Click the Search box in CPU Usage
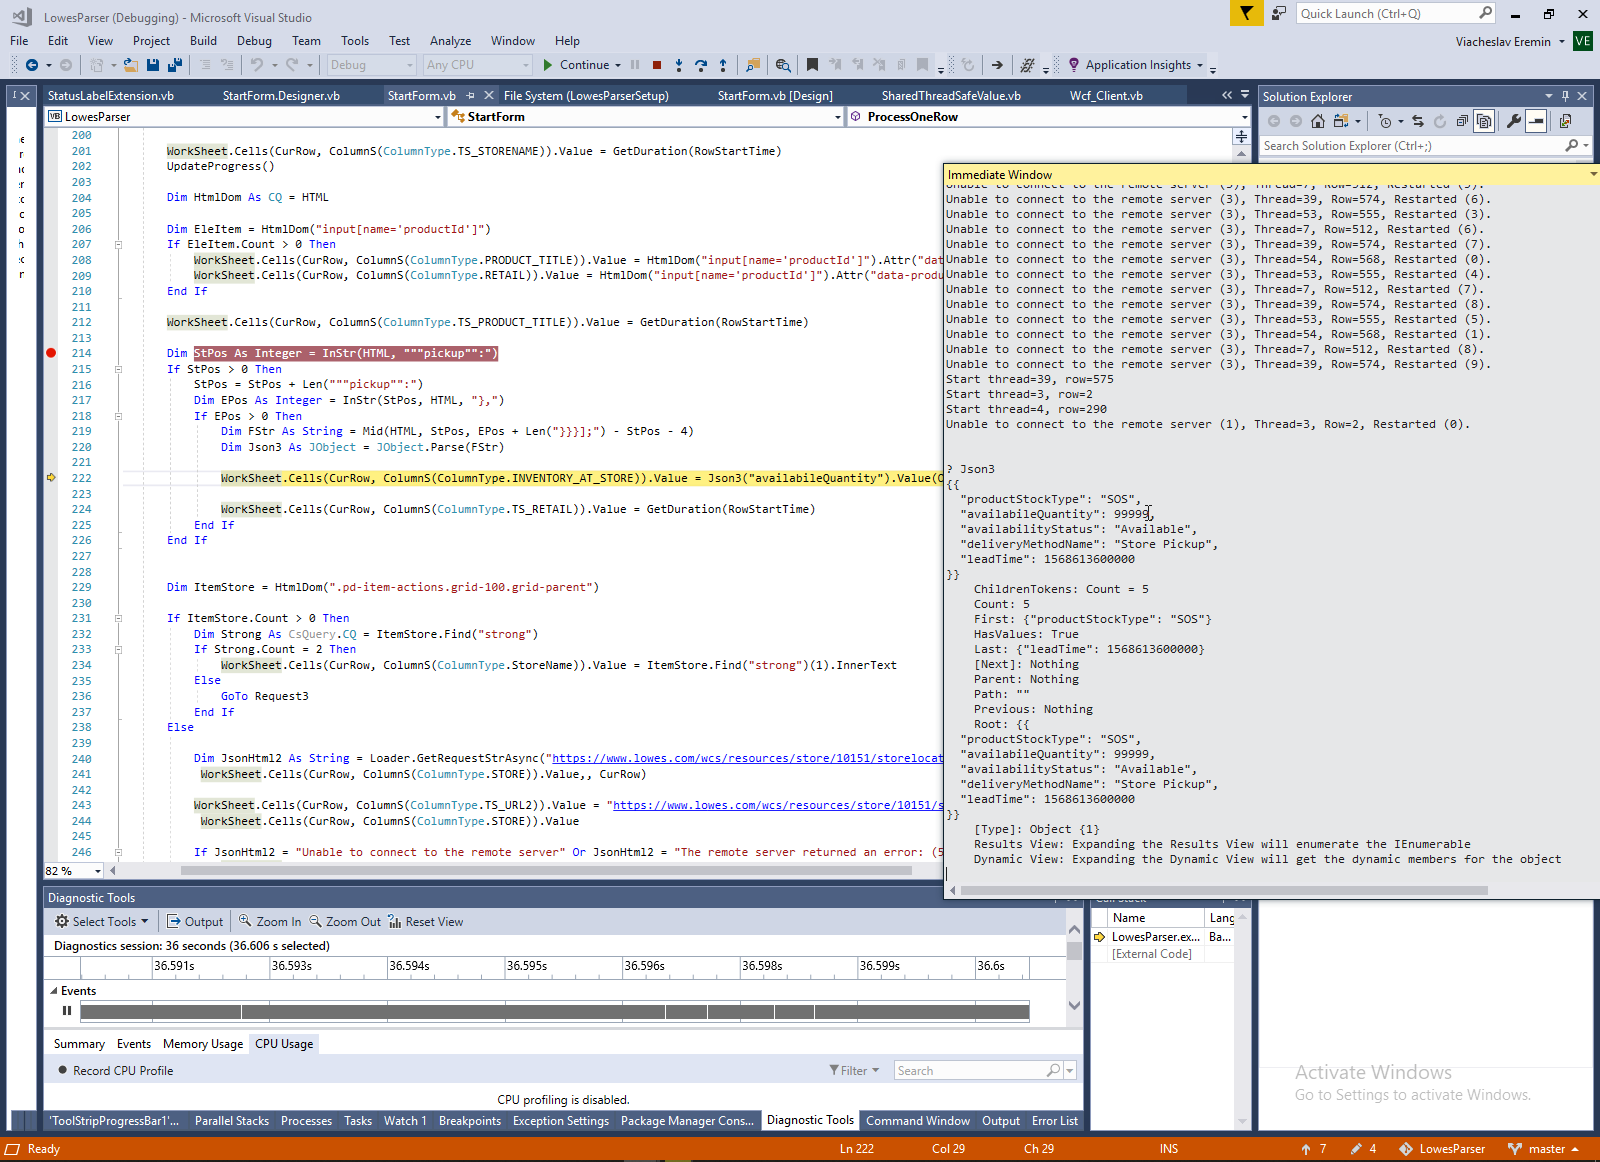Screen dimensions: 1600x1162 984,1071
